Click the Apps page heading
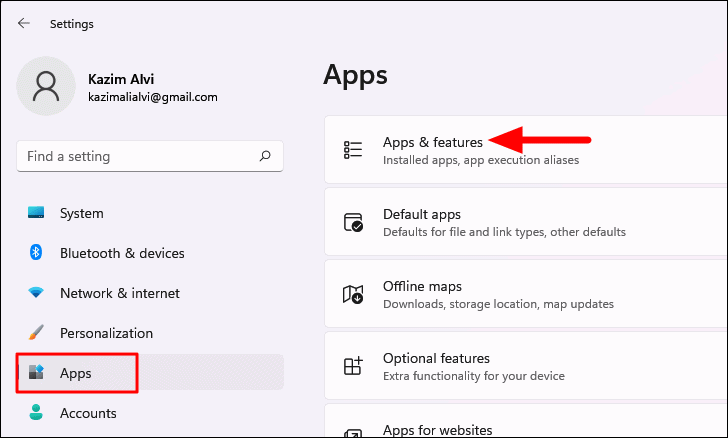This screenshot has width=728, height=438. click(355, 75)
